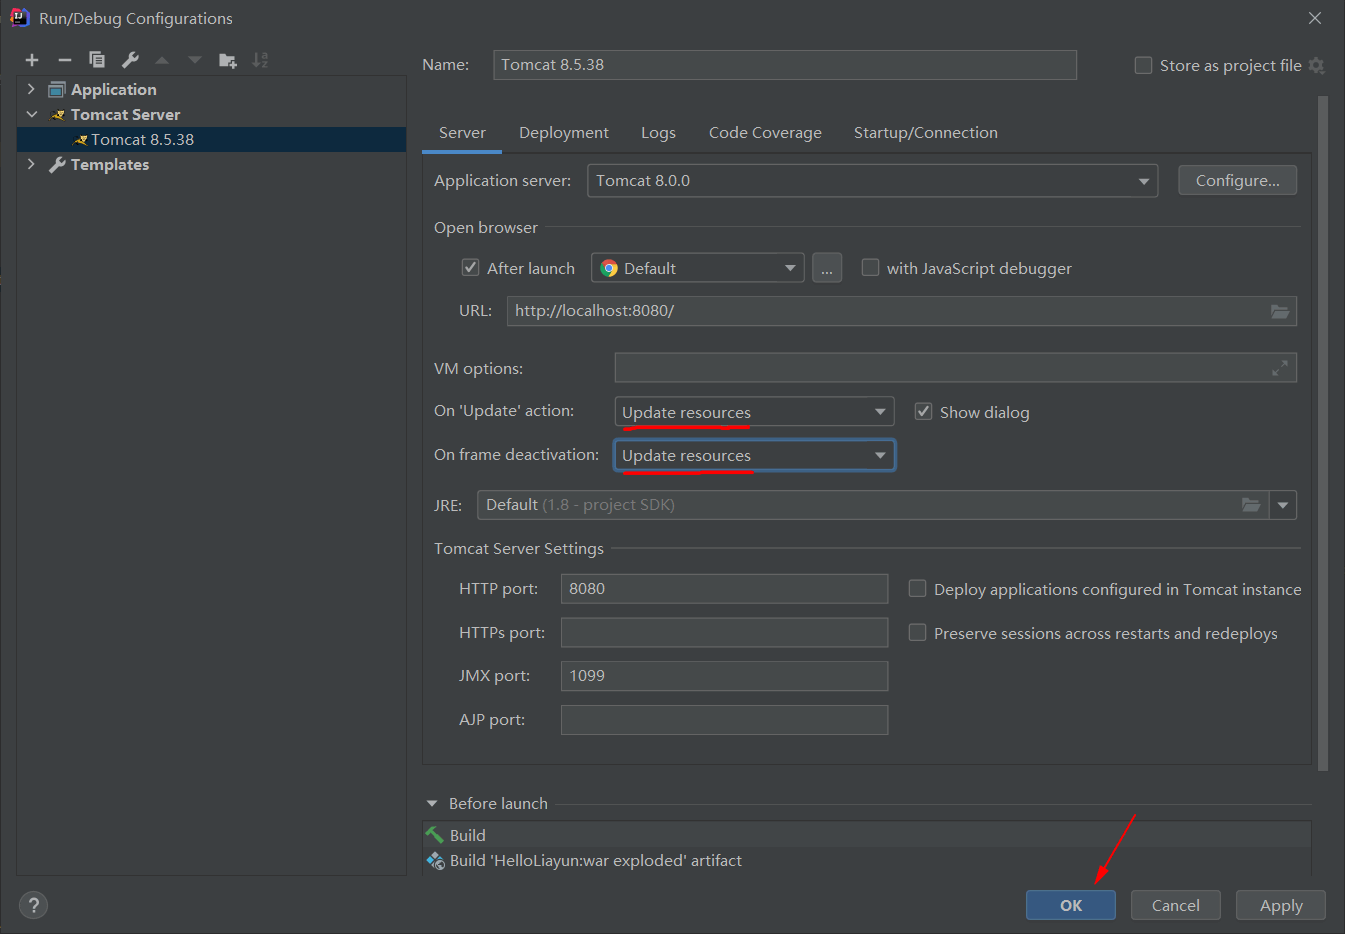The width and height of the screenshot is (1345, 934).
Task: Remove configuration with minus icon
Action: click(x=65, y=60)
